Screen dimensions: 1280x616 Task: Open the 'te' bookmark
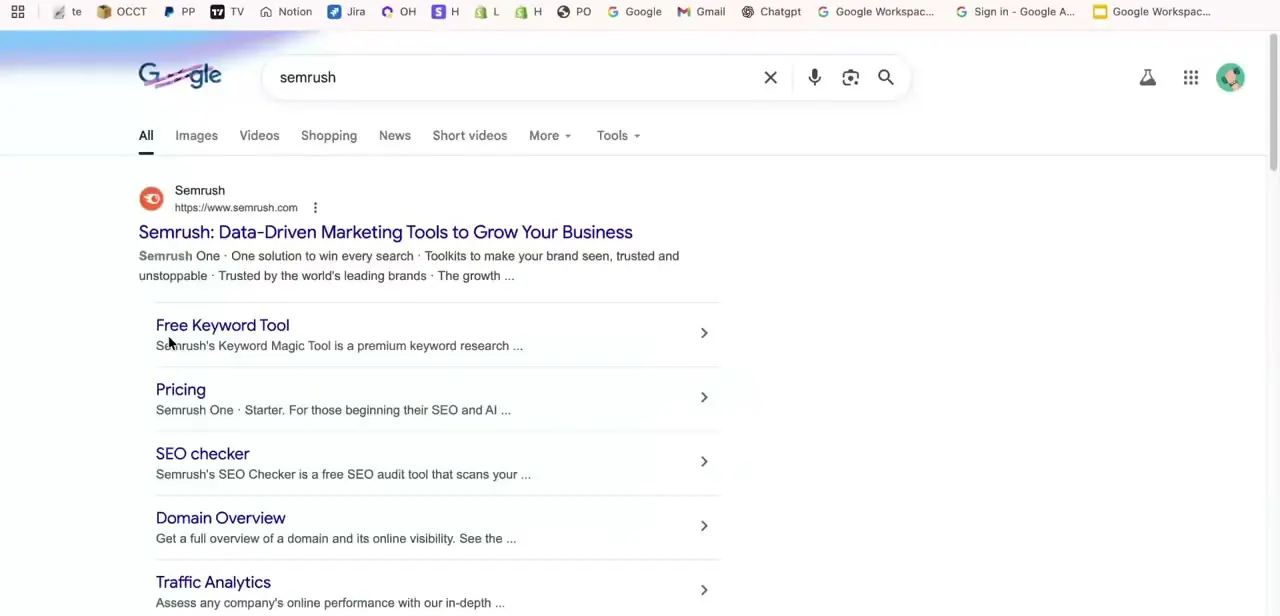(x=67, y=12)
